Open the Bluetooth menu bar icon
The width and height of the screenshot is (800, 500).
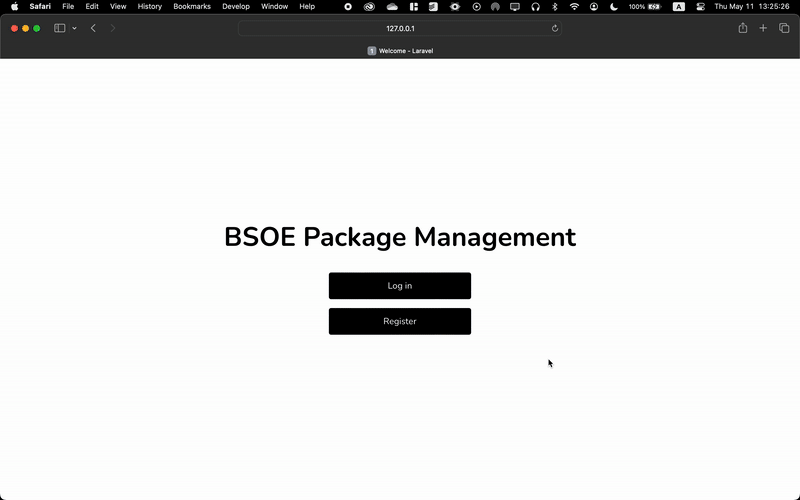coord(555,7)
